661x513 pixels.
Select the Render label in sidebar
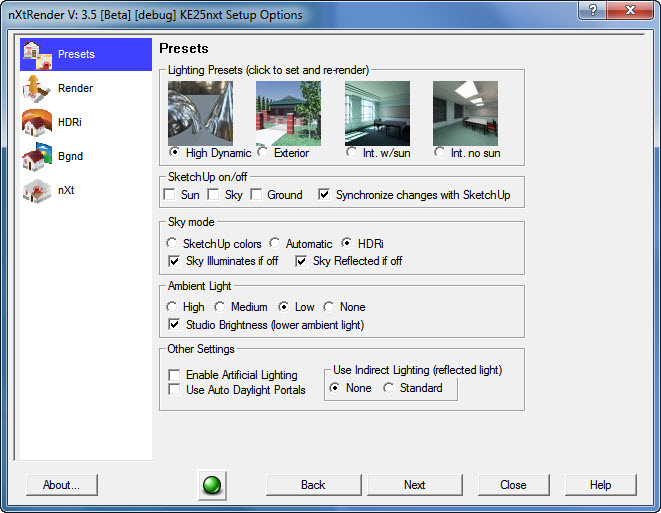click(x=75, y=88)
